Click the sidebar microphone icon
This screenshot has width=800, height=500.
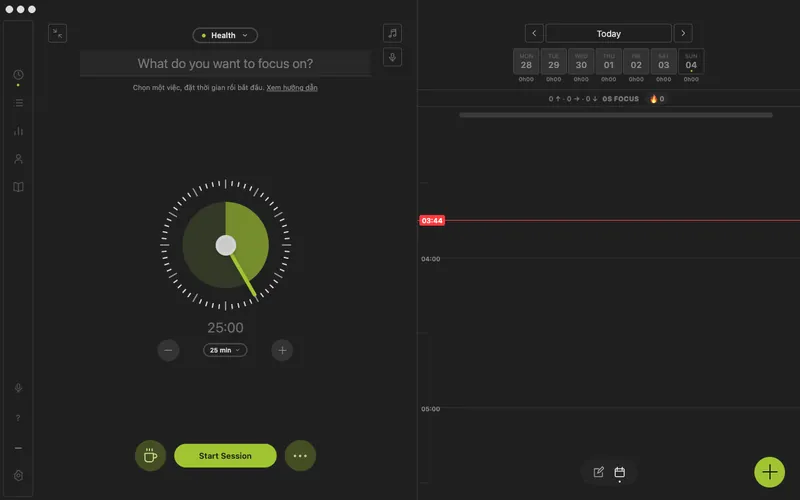18,388
